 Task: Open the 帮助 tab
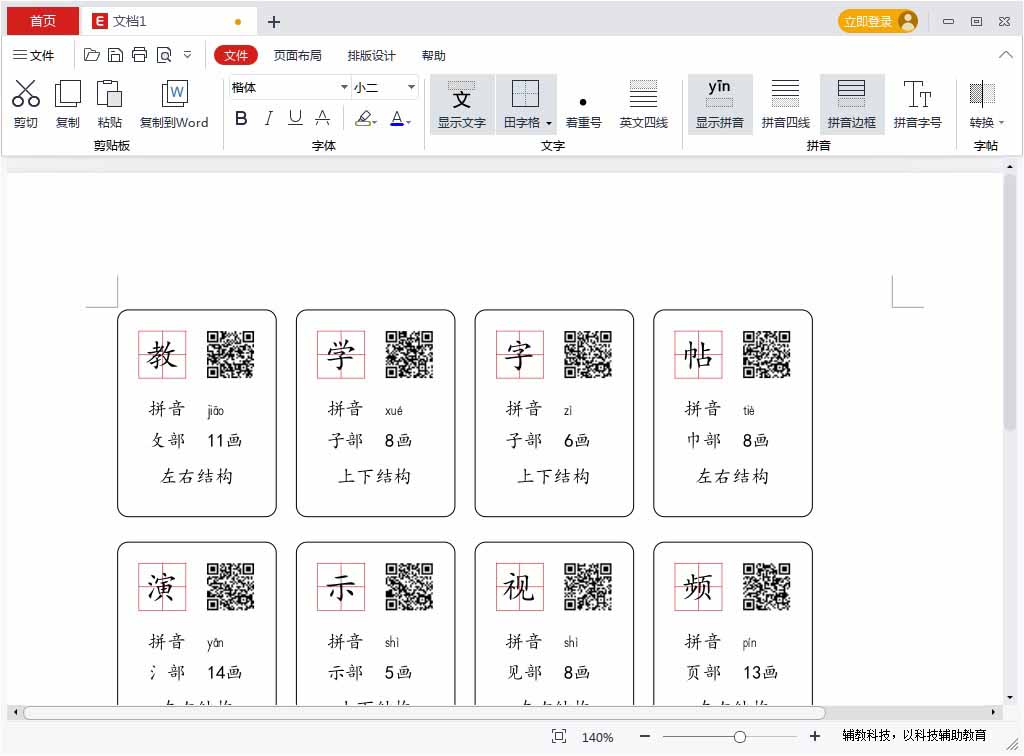[x=434, y=55]
